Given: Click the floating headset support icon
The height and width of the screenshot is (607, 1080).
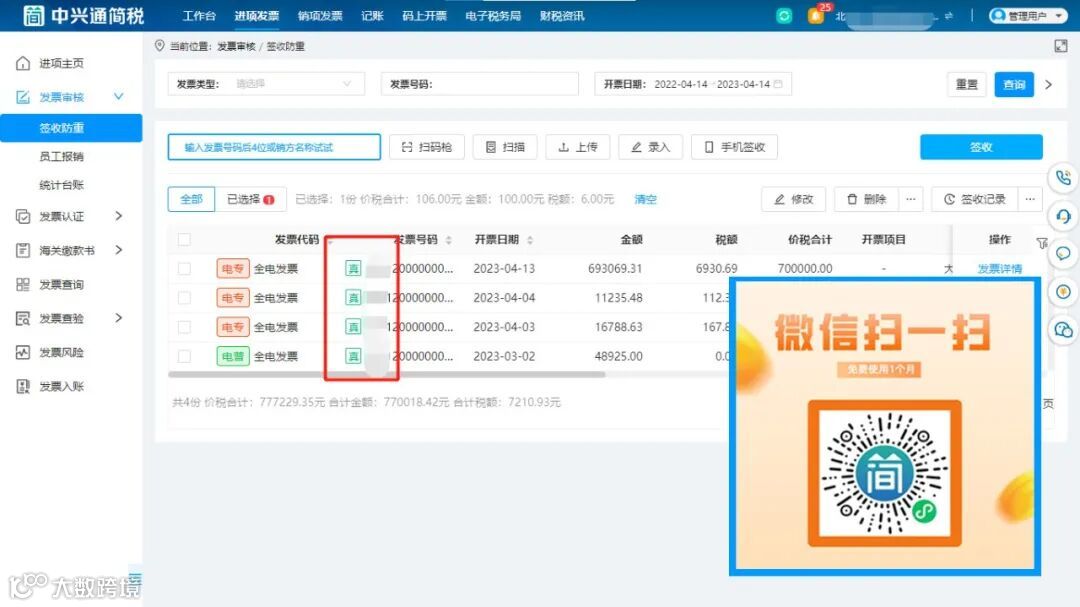Looking at the screenshot, I should [1063, 216].
